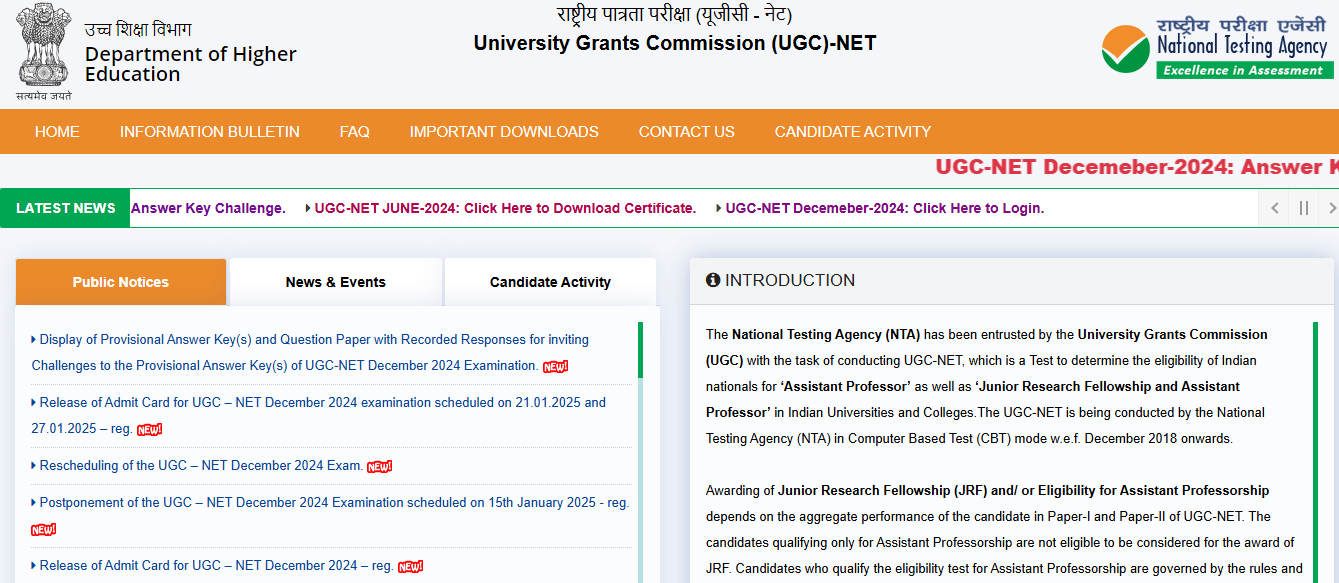Select the Public Notices tab
The image size is (1339, 583).
click(x=120, y=282)
